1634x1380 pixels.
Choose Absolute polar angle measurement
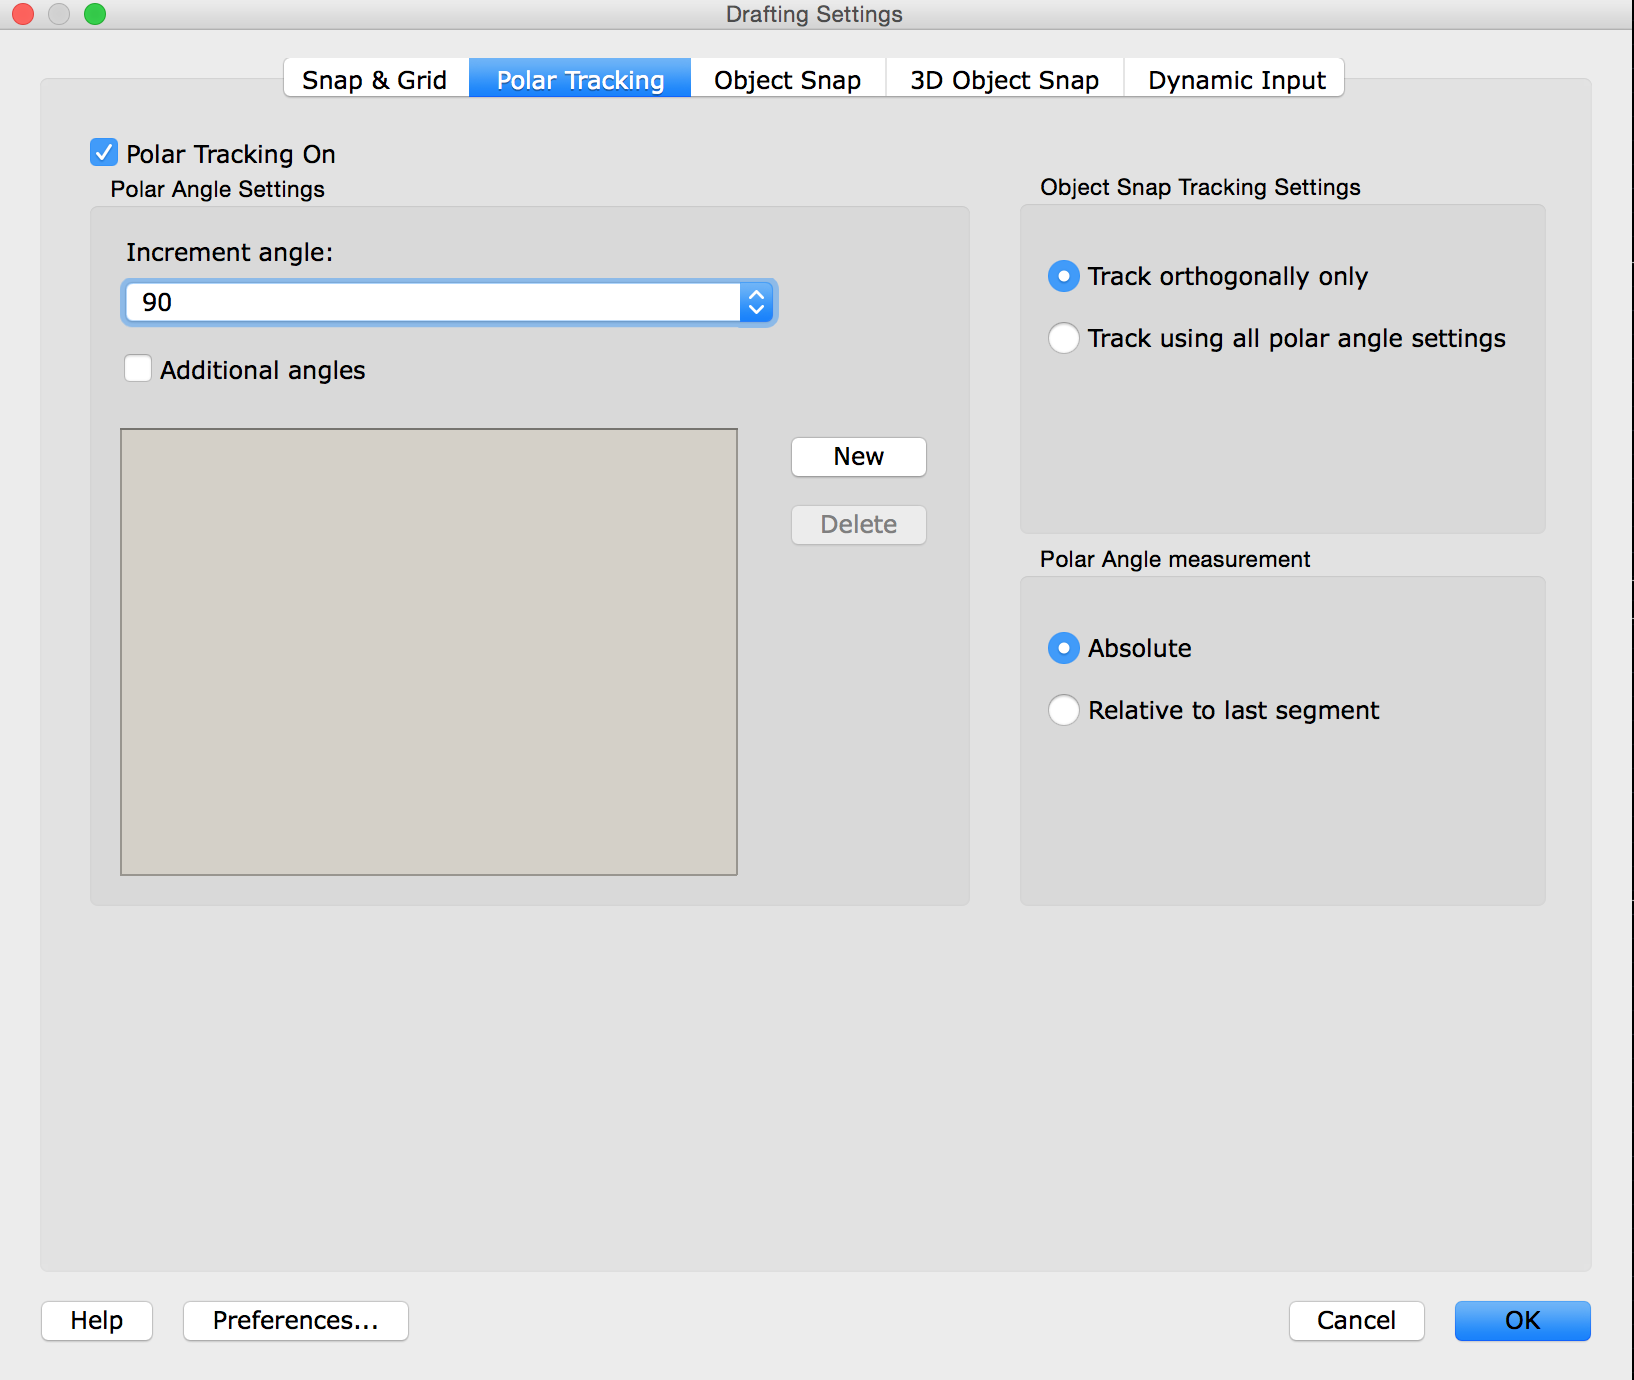point(1064,648)
